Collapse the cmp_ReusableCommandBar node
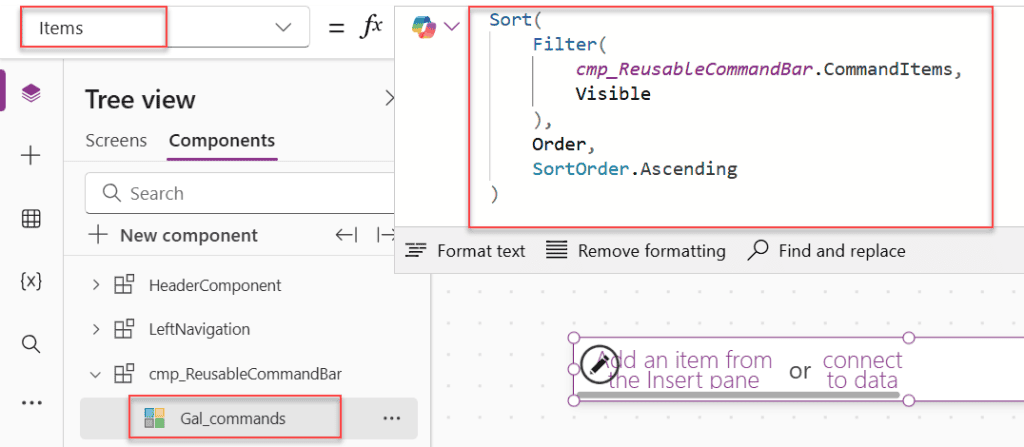The width and height of the screenshot is (1024, 447). coord(96,374)
